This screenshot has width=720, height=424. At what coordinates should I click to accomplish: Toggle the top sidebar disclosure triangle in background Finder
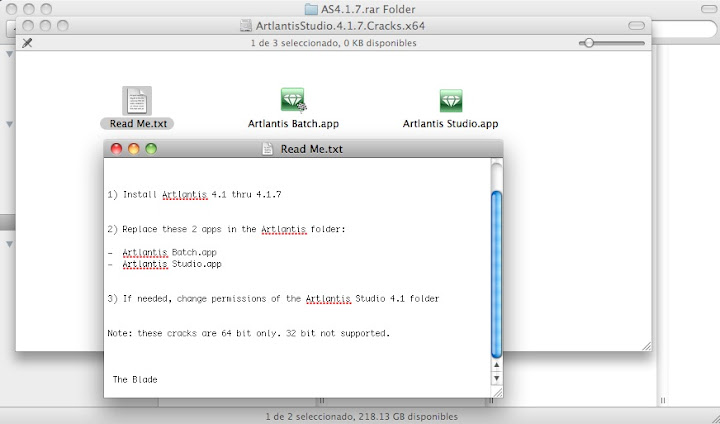pyautogui.click(x=9, y=54)
